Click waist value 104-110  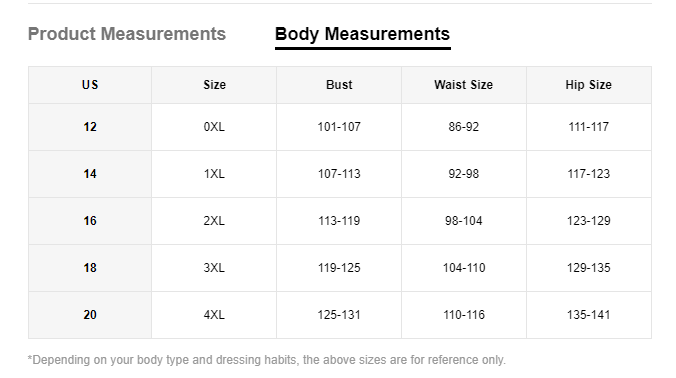tap(464, 268)
